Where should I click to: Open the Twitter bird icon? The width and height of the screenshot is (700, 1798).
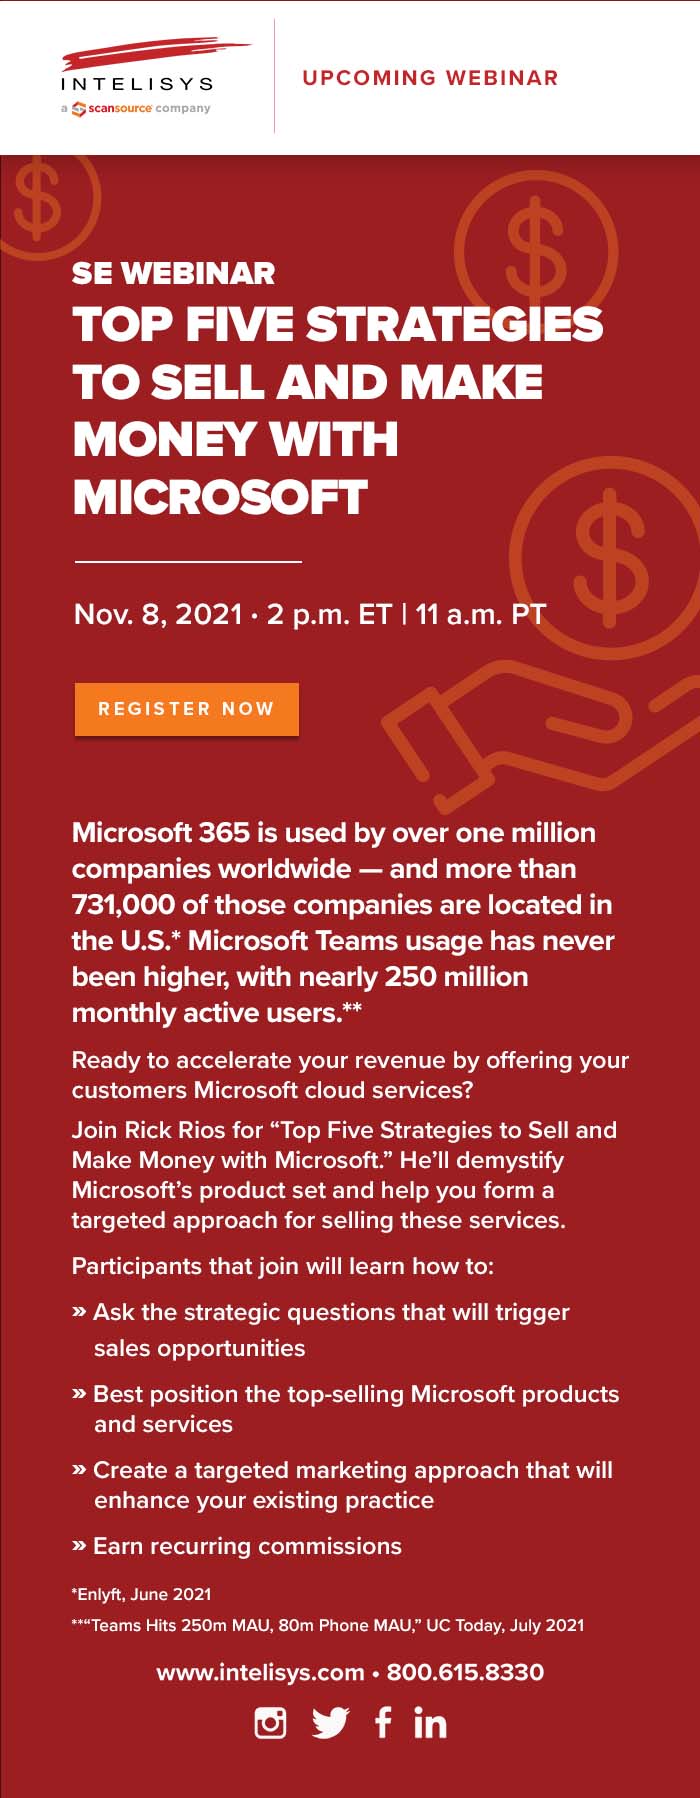(x=331, y=1723)
